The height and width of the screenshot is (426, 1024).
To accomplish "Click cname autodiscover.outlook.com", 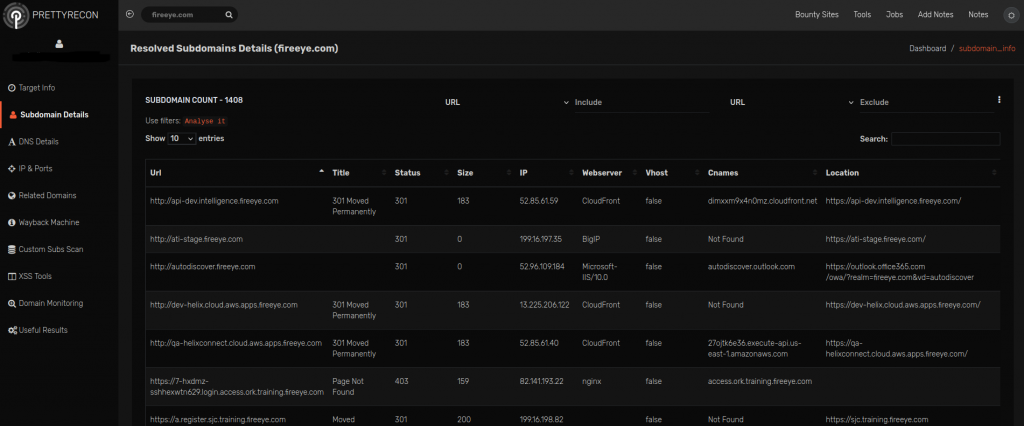I will pos(751,267).
